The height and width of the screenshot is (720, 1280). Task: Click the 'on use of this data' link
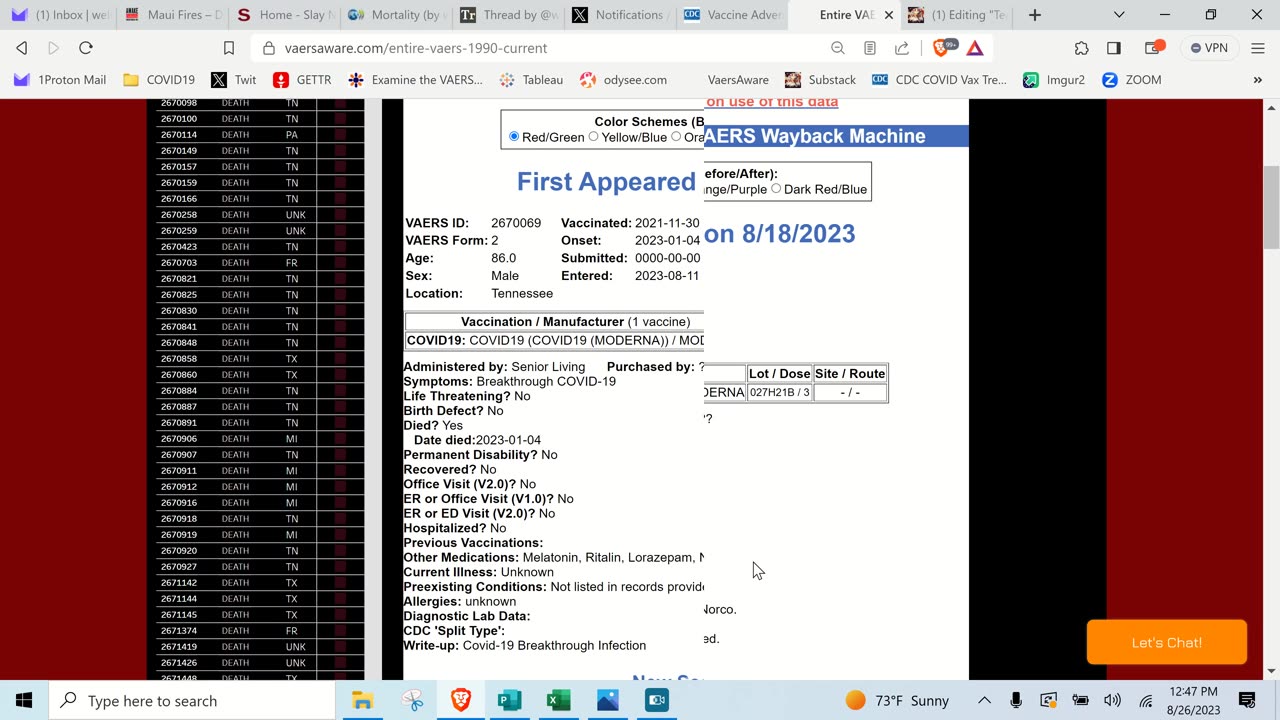point(771,102)
